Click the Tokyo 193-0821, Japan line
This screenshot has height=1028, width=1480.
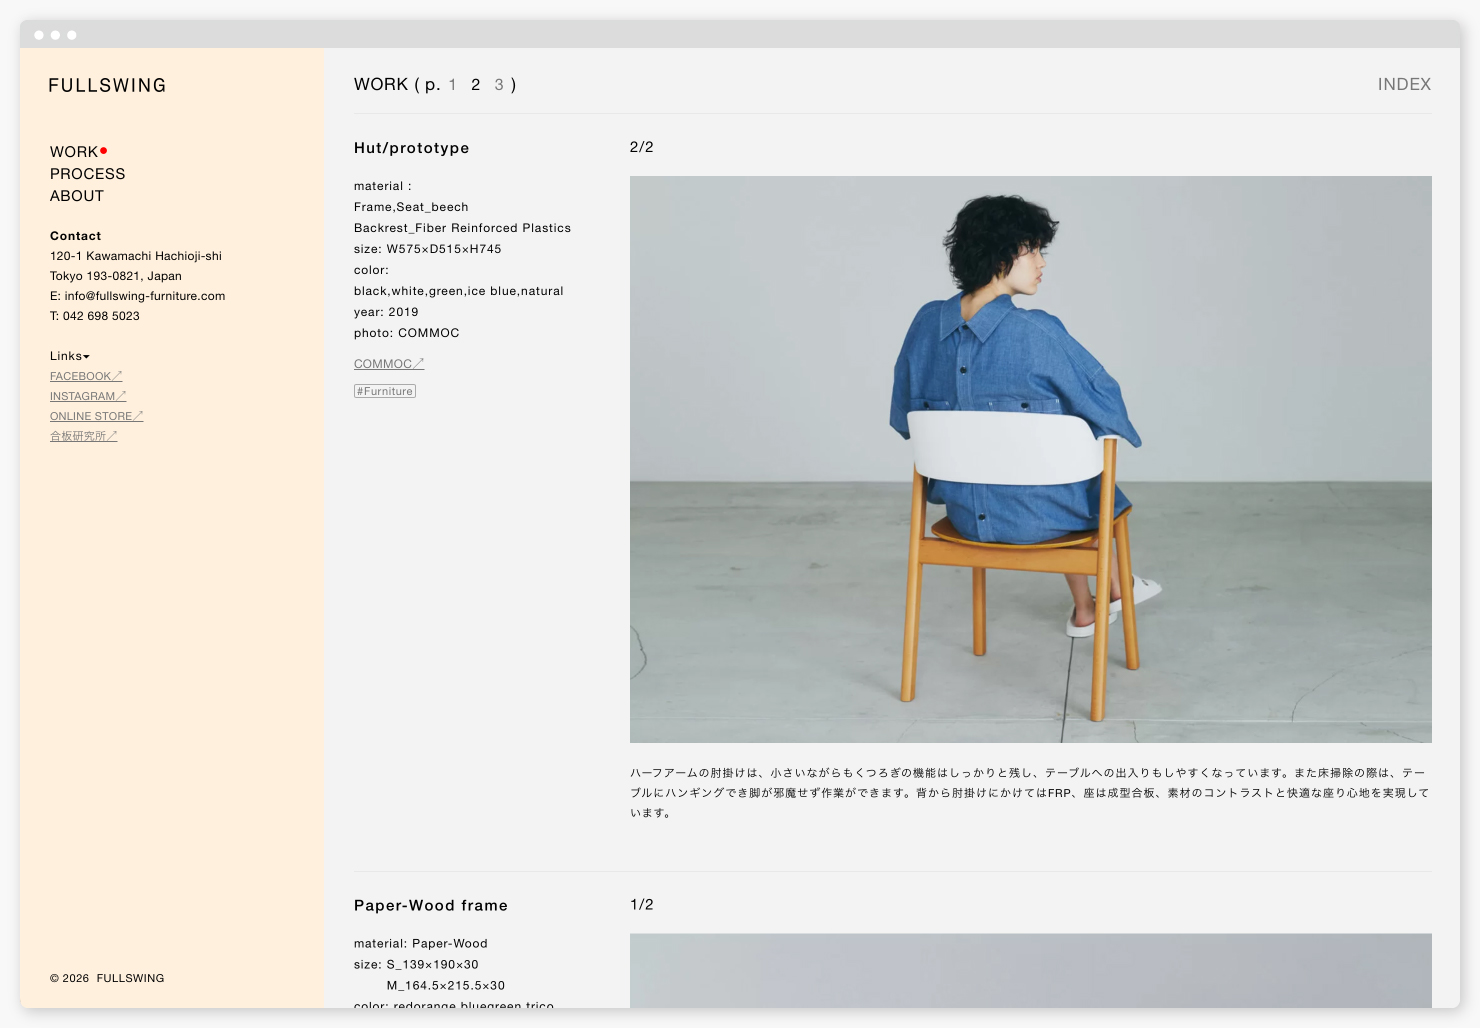click(x=116, y=276)
